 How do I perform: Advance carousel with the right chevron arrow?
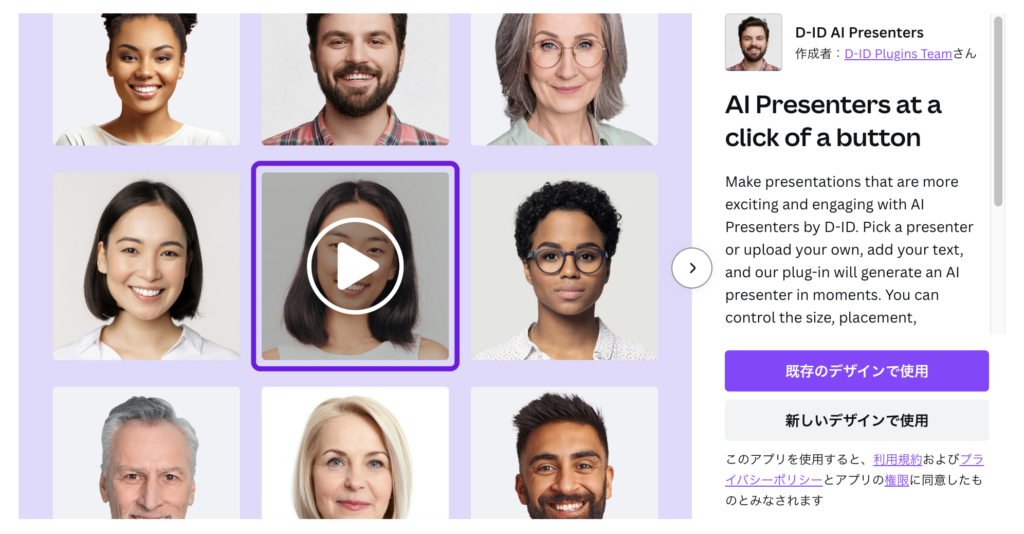(692, 268)
